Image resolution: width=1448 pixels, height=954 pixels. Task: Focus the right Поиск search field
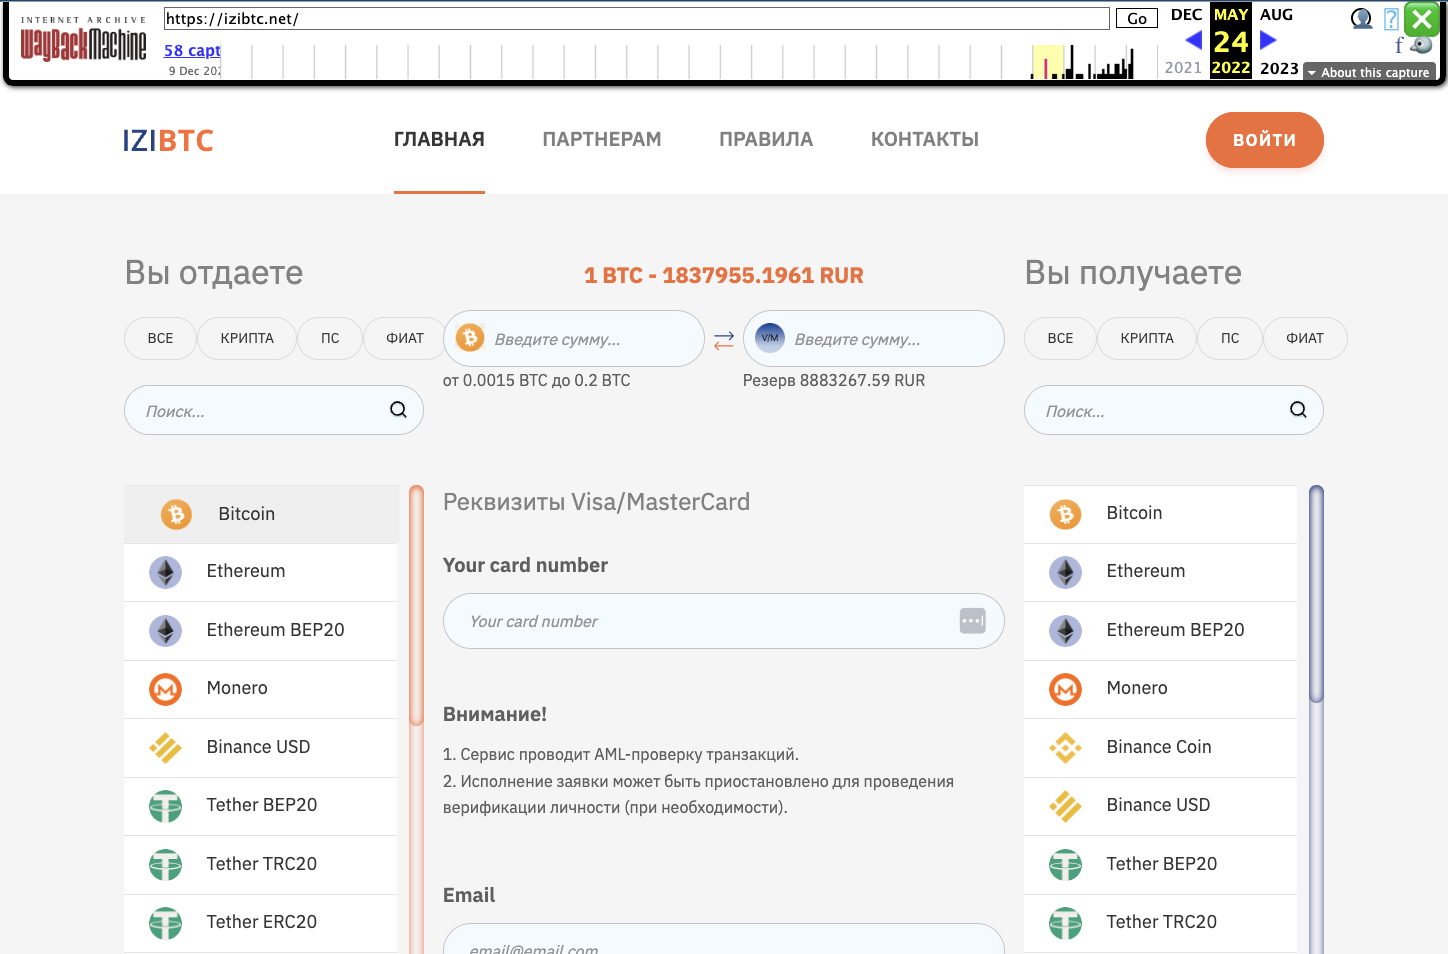coord(1174,410)
